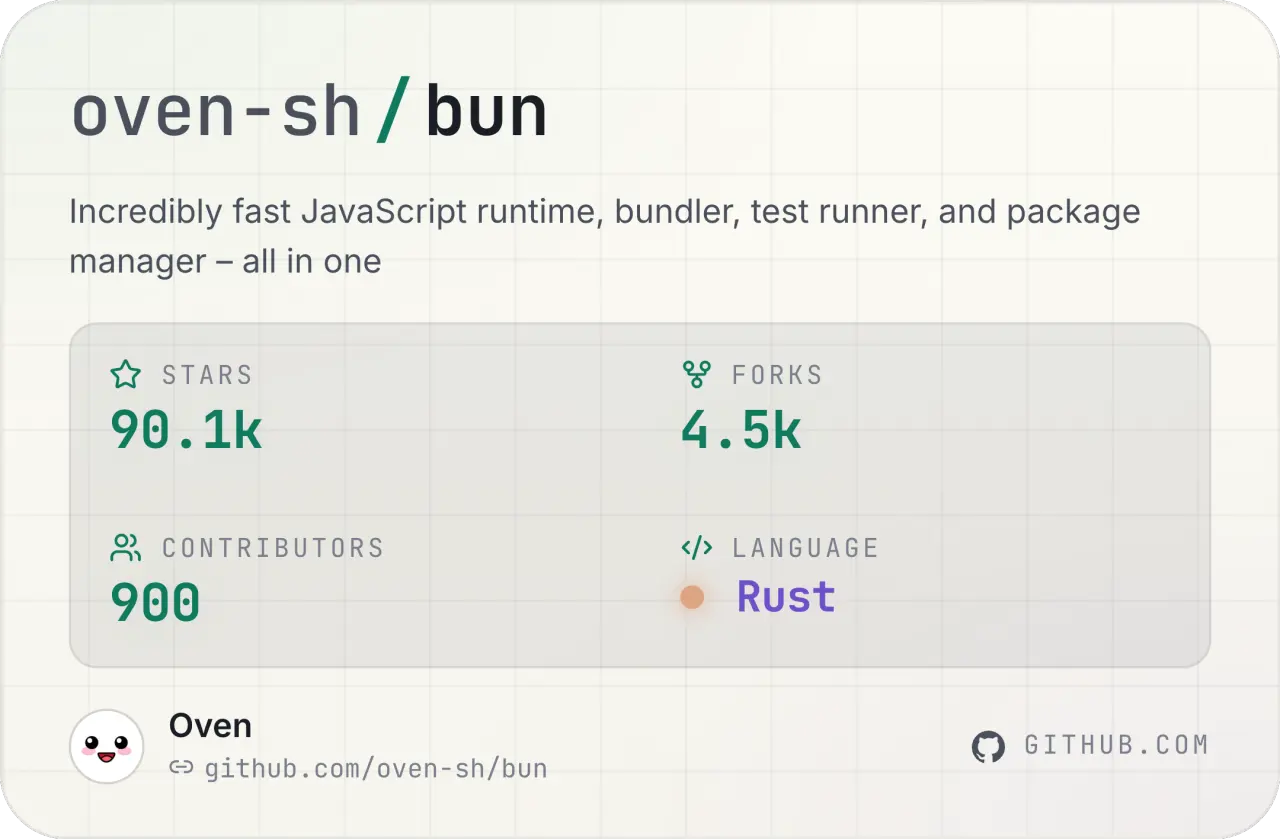This screenshot has height=839, width=1280.
Task: Click the 90.1k stars count
Action: [x=186, y=430]
